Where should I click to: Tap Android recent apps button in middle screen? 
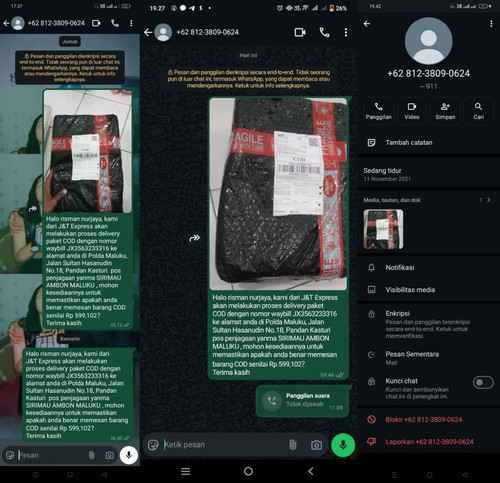[185, 471]
